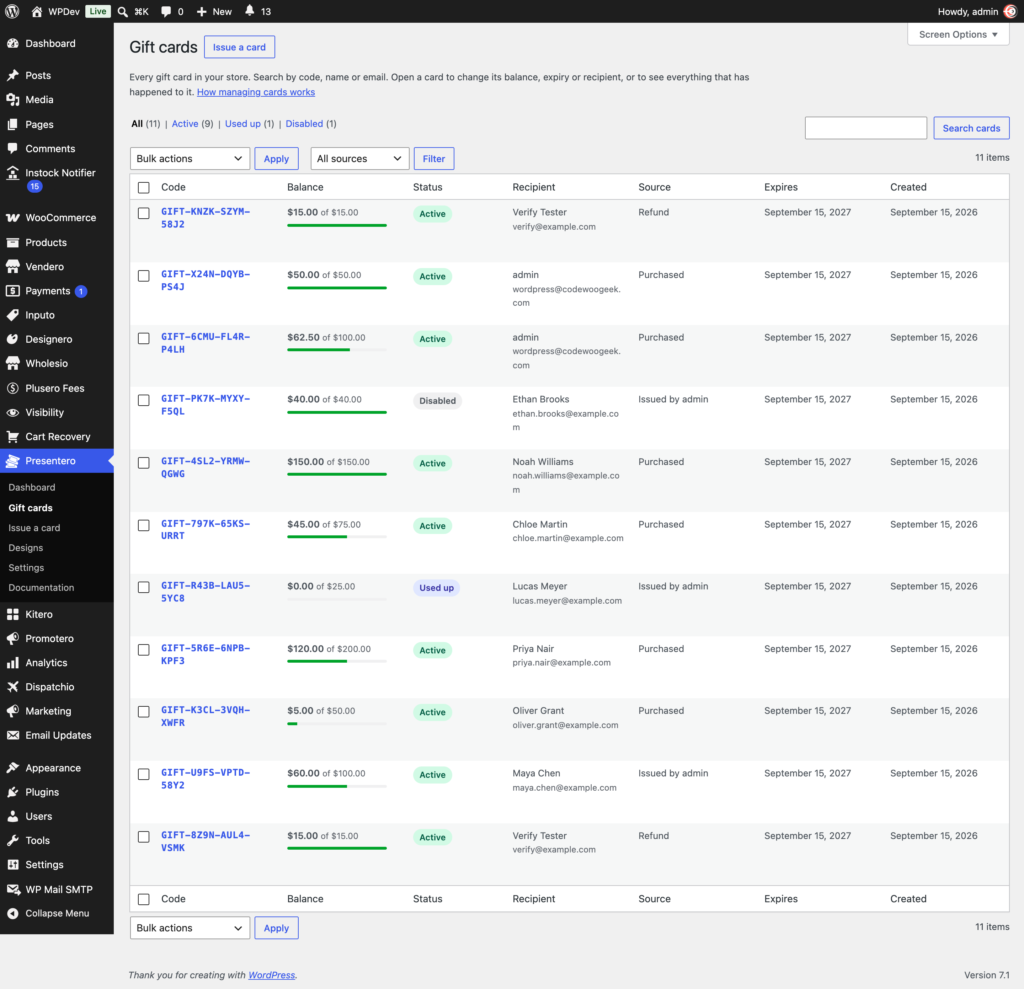Image resolution: width=1024 pixels, height=989 pixels.
Task: Check the GIFT-PK7K-MYXY-F5QL row checkbox
Action: 144,400
